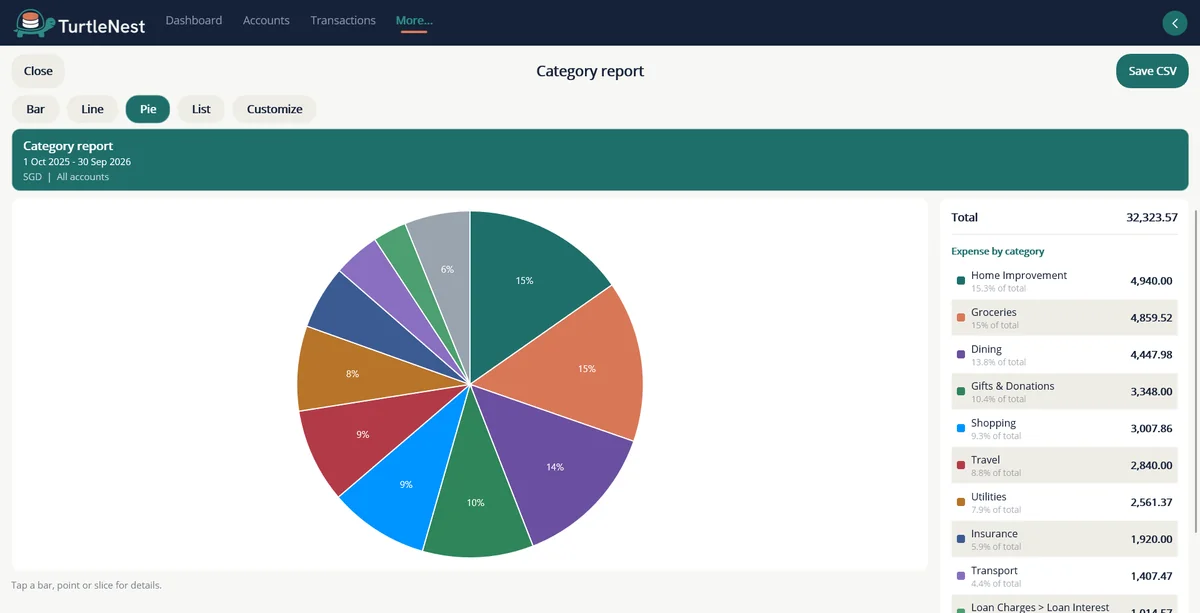Select the orange 15% pie slice

tap(585, 368)
